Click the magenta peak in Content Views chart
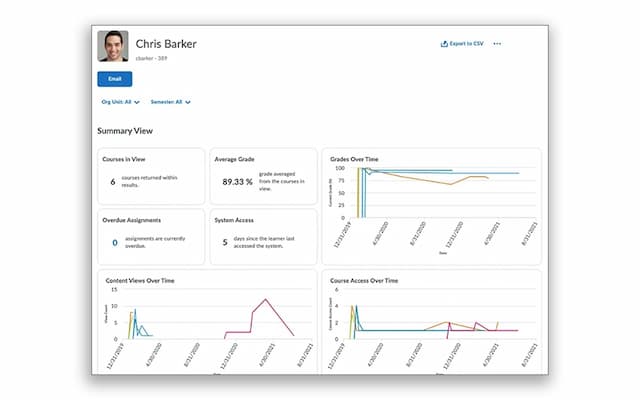The height and width of the screenshot is (400, 640). pos(265,299)
